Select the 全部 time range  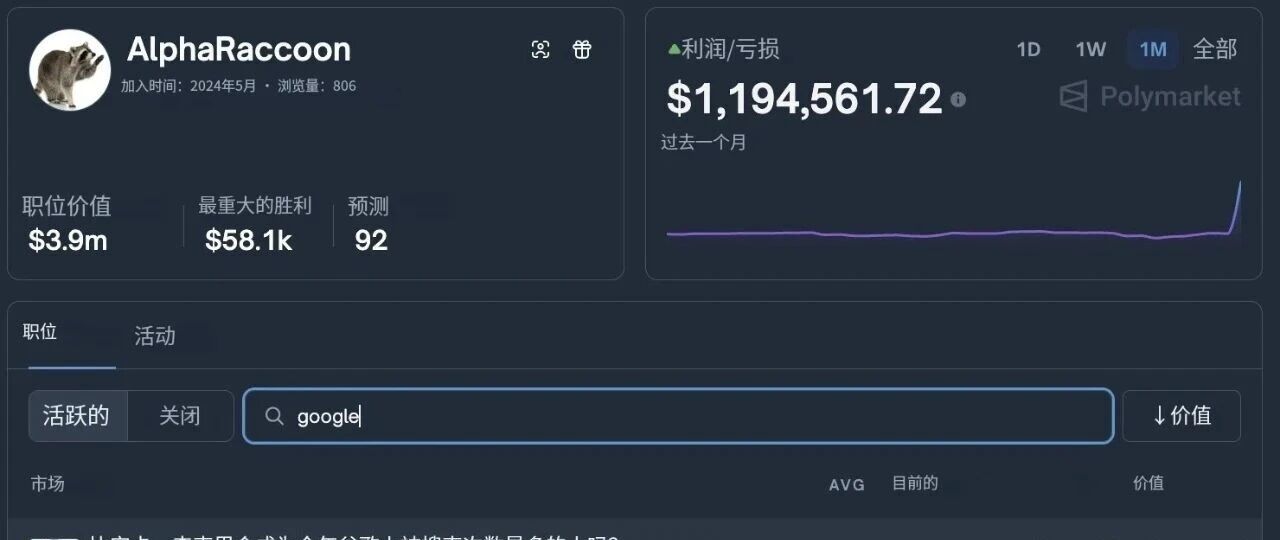[1215, 49]
